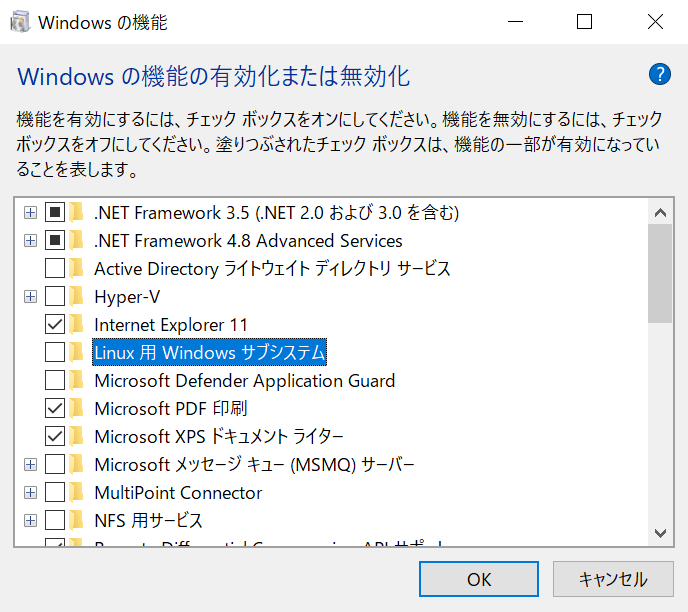Enable Active Directory ライトウェイト ディレクトリ サービス checkbox
Viewport: 688px width, 612px height.
click(55, 268)
